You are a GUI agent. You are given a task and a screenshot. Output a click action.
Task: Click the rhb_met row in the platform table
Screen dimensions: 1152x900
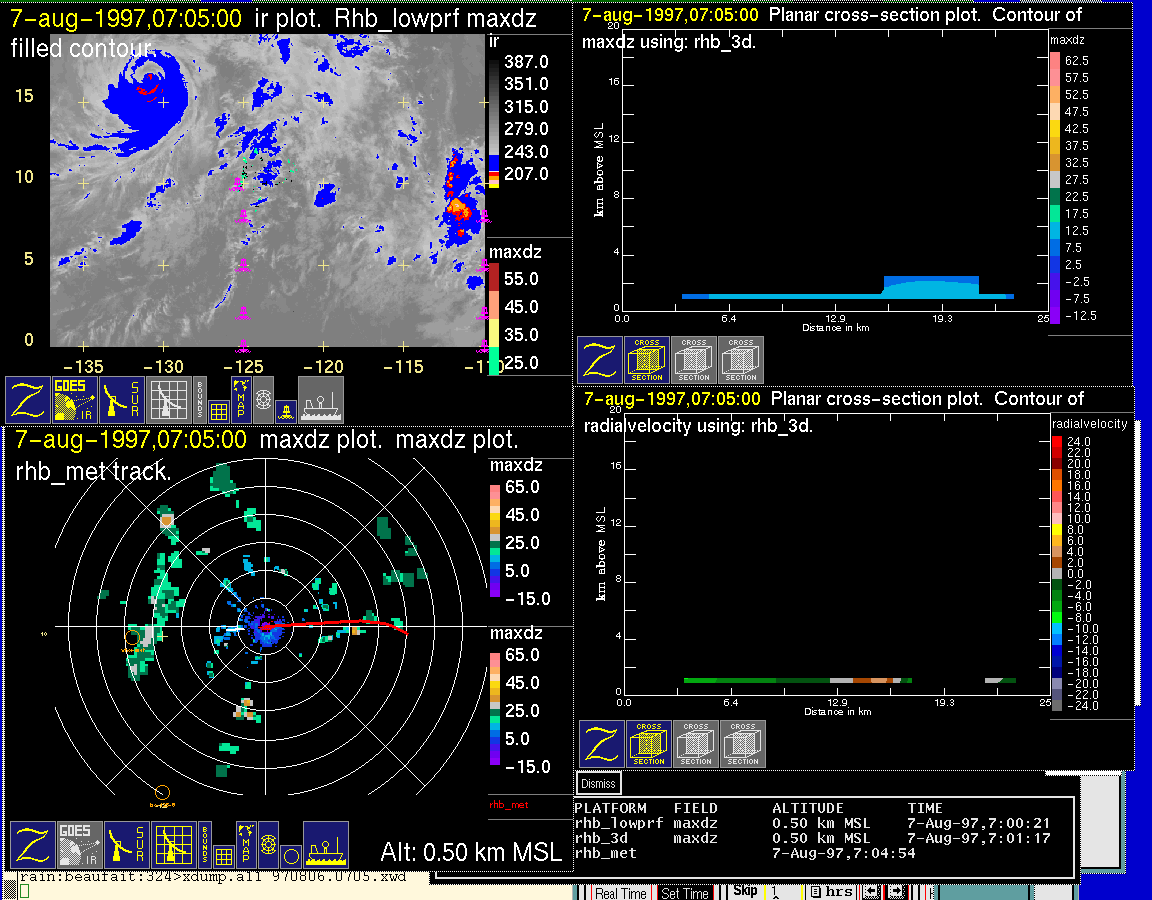point(745,853)
